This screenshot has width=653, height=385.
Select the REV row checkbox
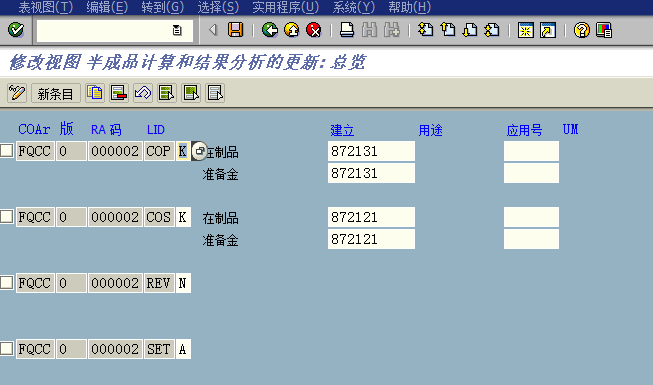click(7, 282)
